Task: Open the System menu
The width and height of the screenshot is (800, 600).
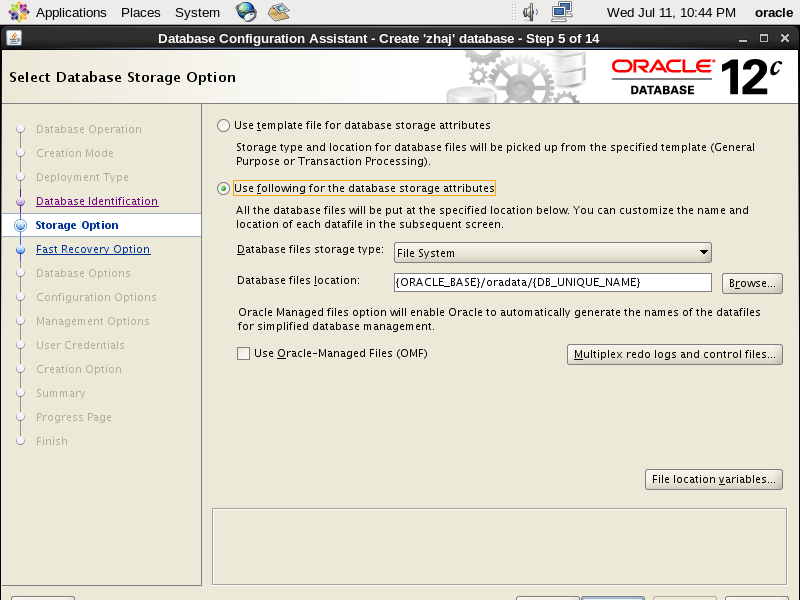Action: pyautogui.click(x=197, y=12)
